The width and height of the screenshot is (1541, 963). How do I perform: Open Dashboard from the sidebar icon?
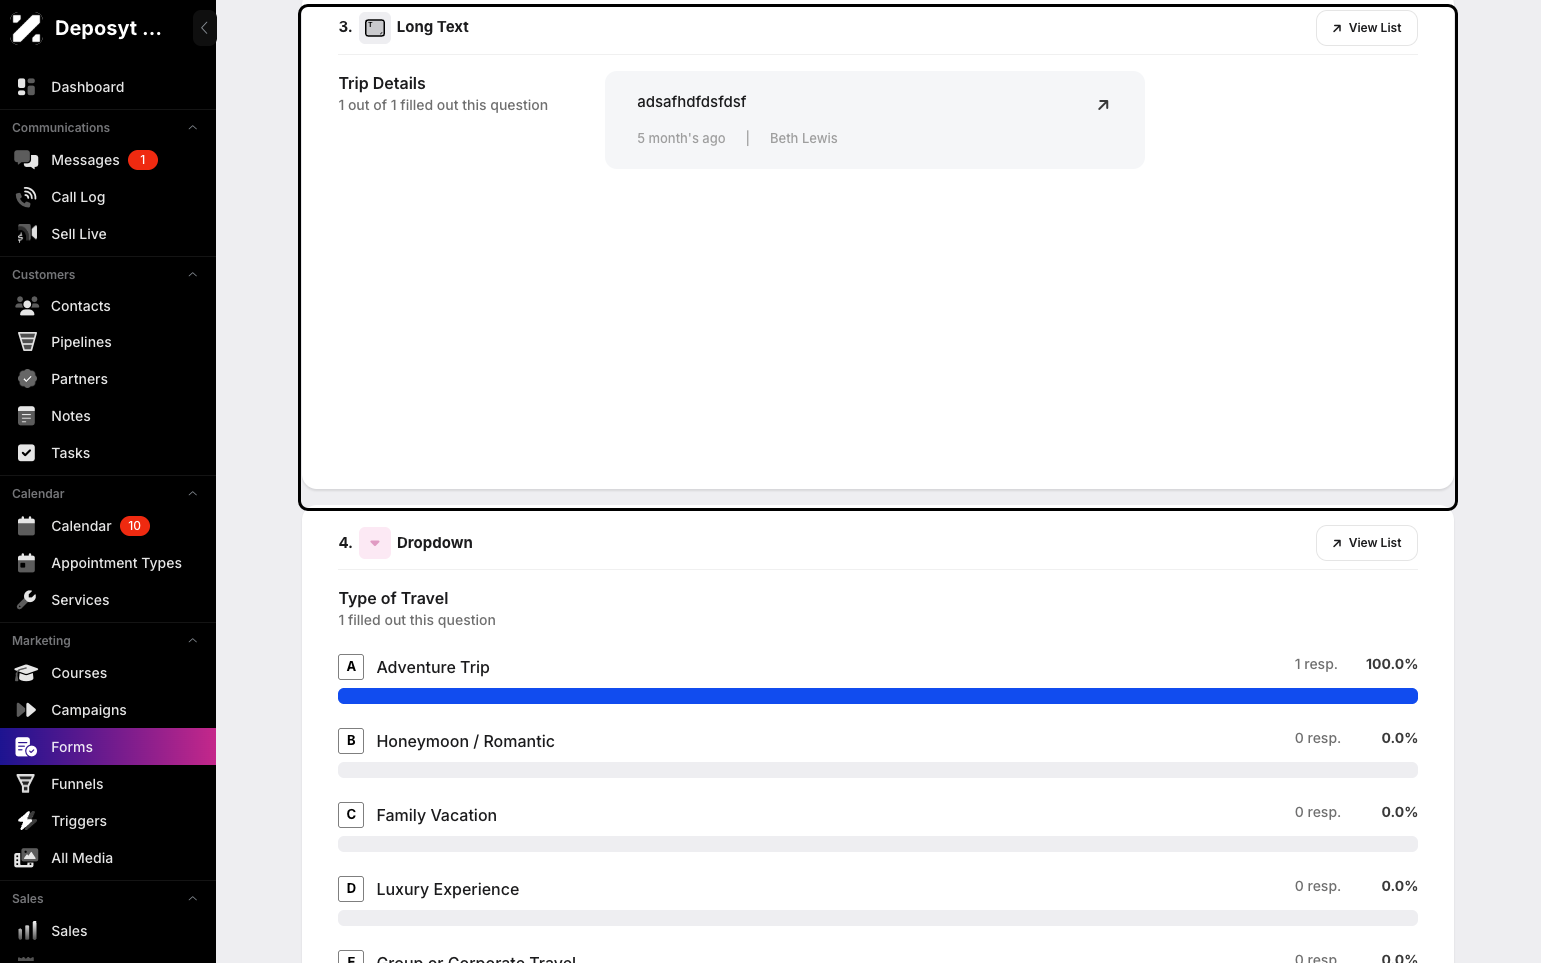[27, 87]
